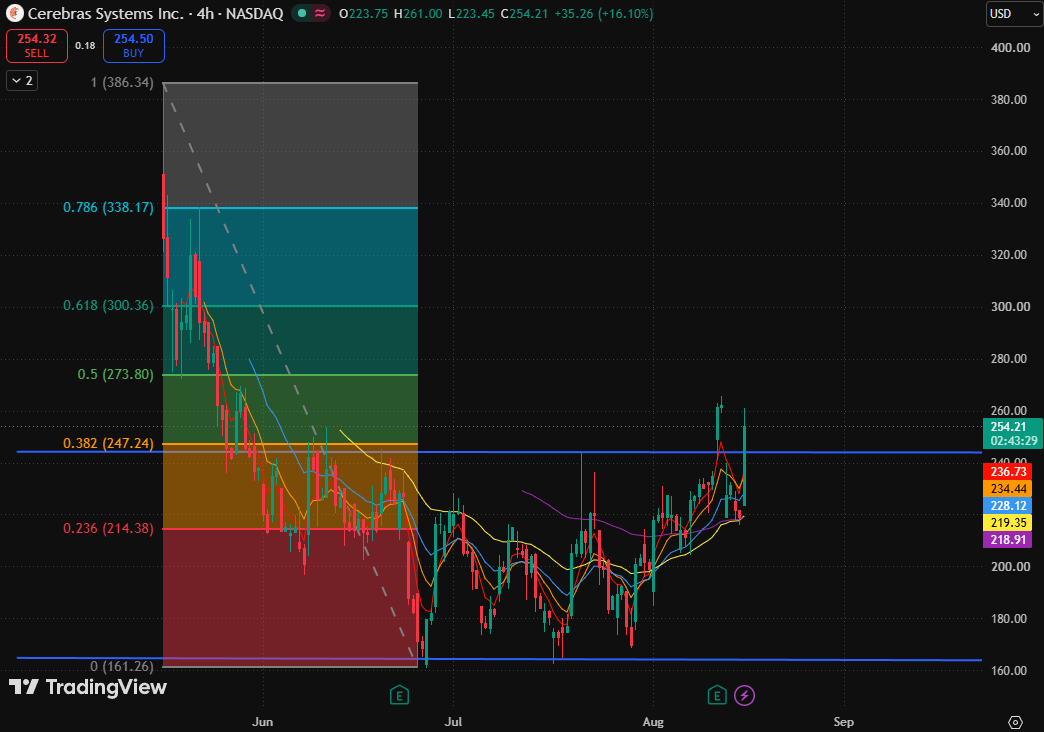Click the yellow 219.35 indicator price tag
1044x732 pixels.
(1007, 523)
